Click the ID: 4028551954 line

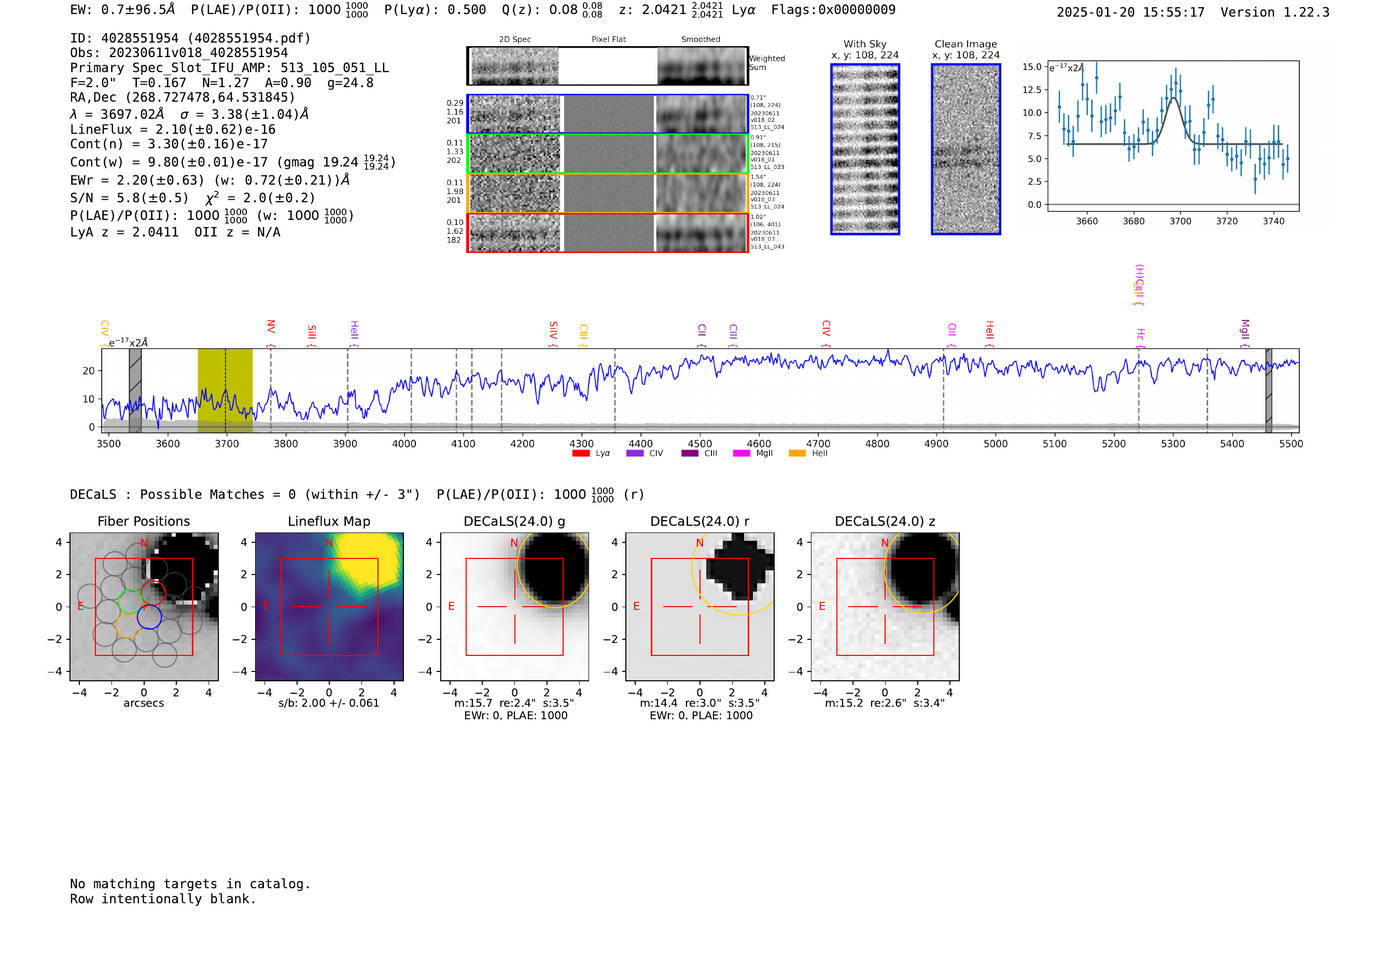click(190, 38)
